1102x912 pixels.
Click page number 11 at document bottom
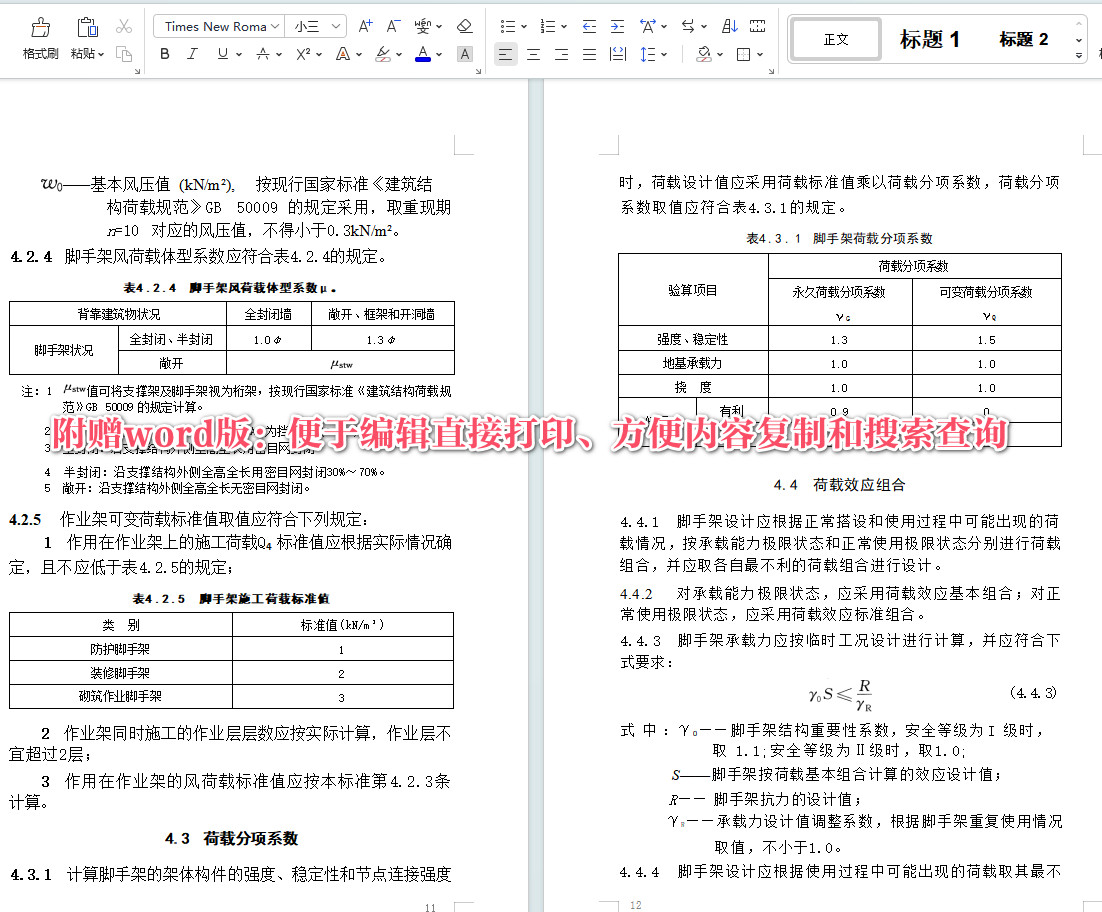pyautogui.click(x=429, y=906)
